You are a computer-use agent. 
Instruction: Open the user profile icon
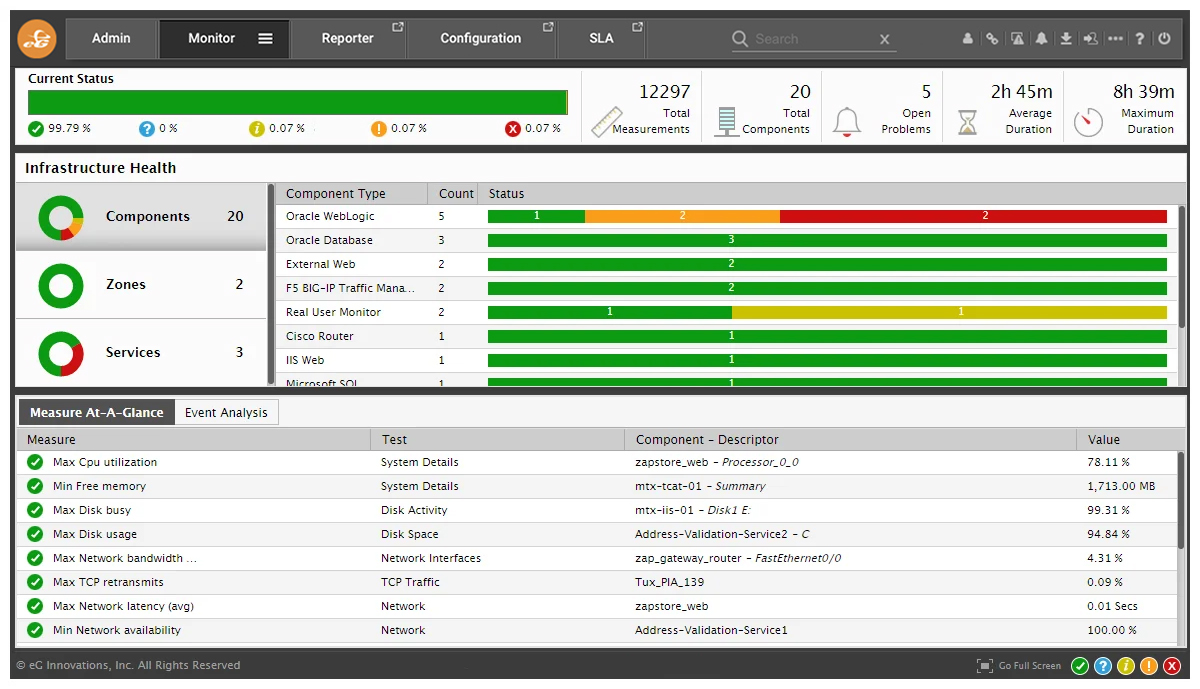click(968, 39)
